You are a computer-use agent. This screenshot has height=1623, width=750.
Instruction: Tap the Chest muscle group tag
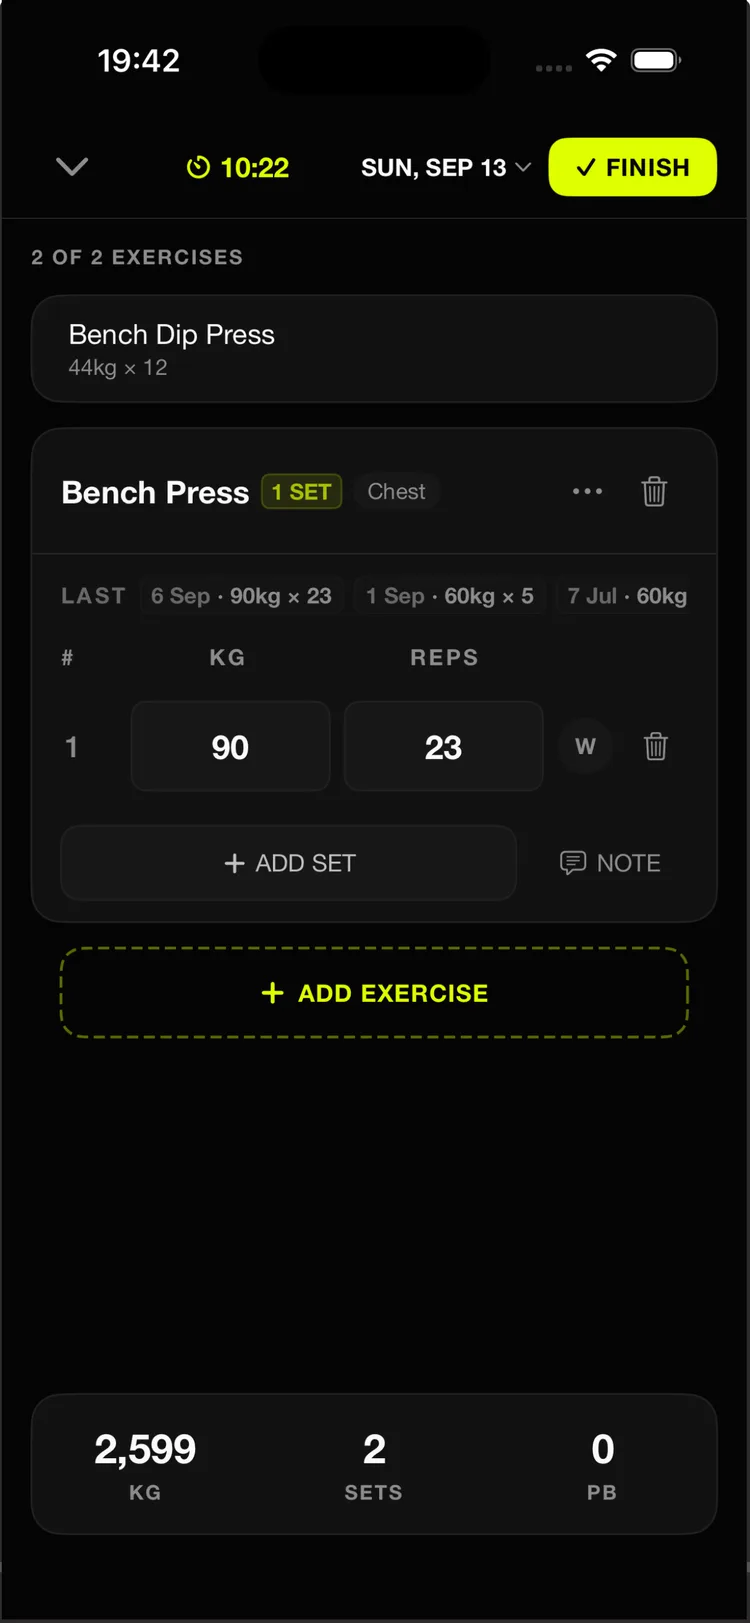tap(396, 492)
